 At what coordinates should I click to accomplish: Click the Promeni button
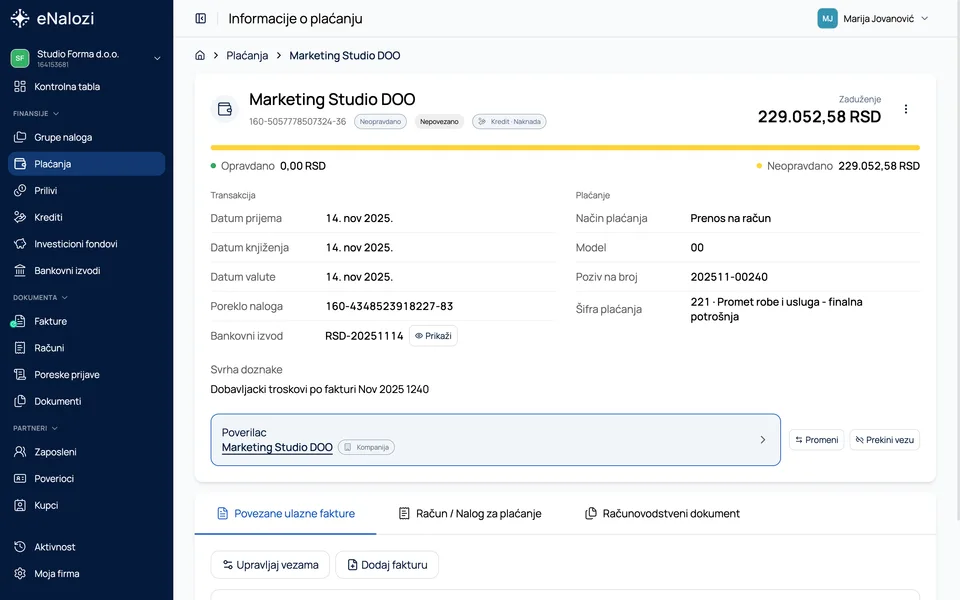(x=817, y=440)
